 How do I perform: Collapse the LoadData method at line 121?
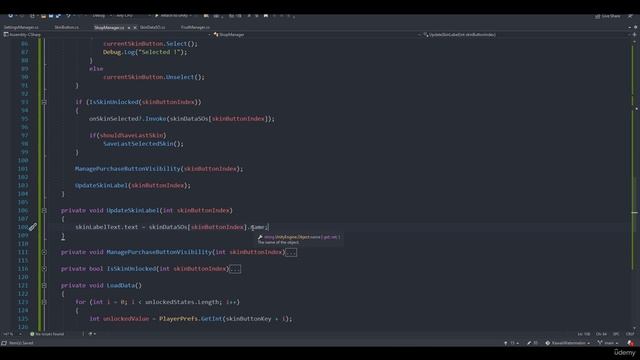click(x=44, y=286)
